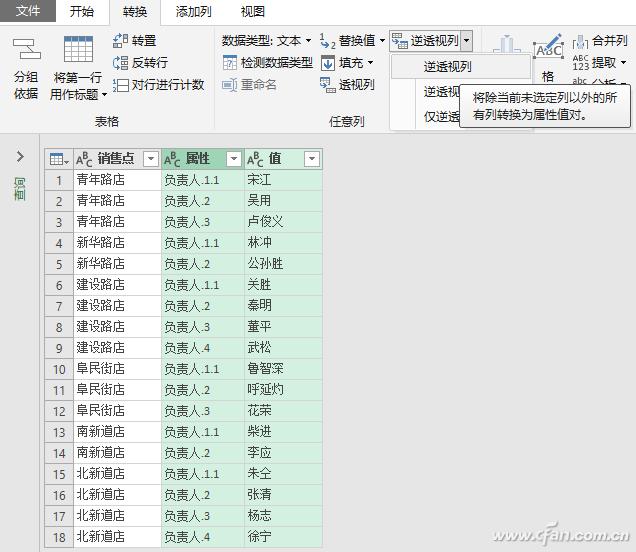Image resolution: width=636 pixels, height=552 pixels.
Task: Click the cell containing 宋江
Action: [x=284, y=180]
